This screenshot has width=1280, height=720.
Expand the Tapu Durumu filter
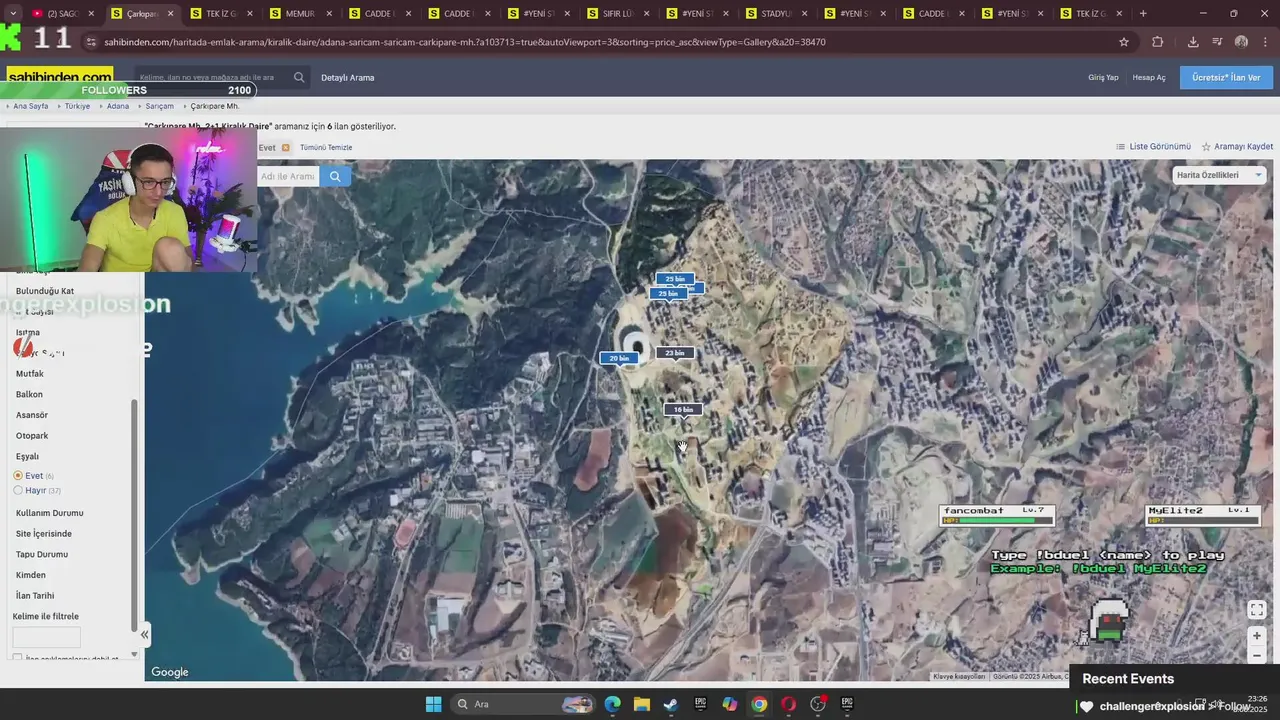point(42,554)
